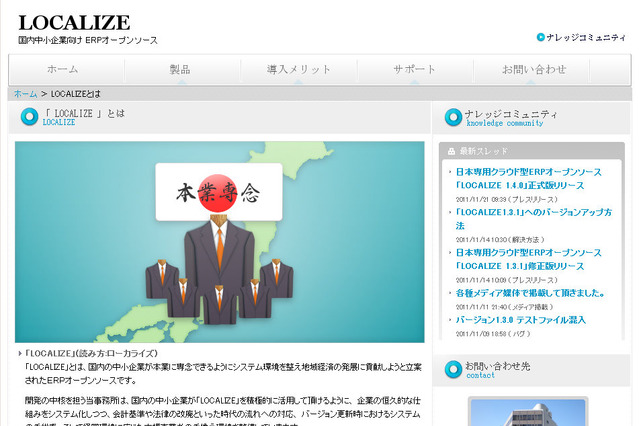
Task: Open ナレッジコミュニティ link at top right
Action: [586, 38]
